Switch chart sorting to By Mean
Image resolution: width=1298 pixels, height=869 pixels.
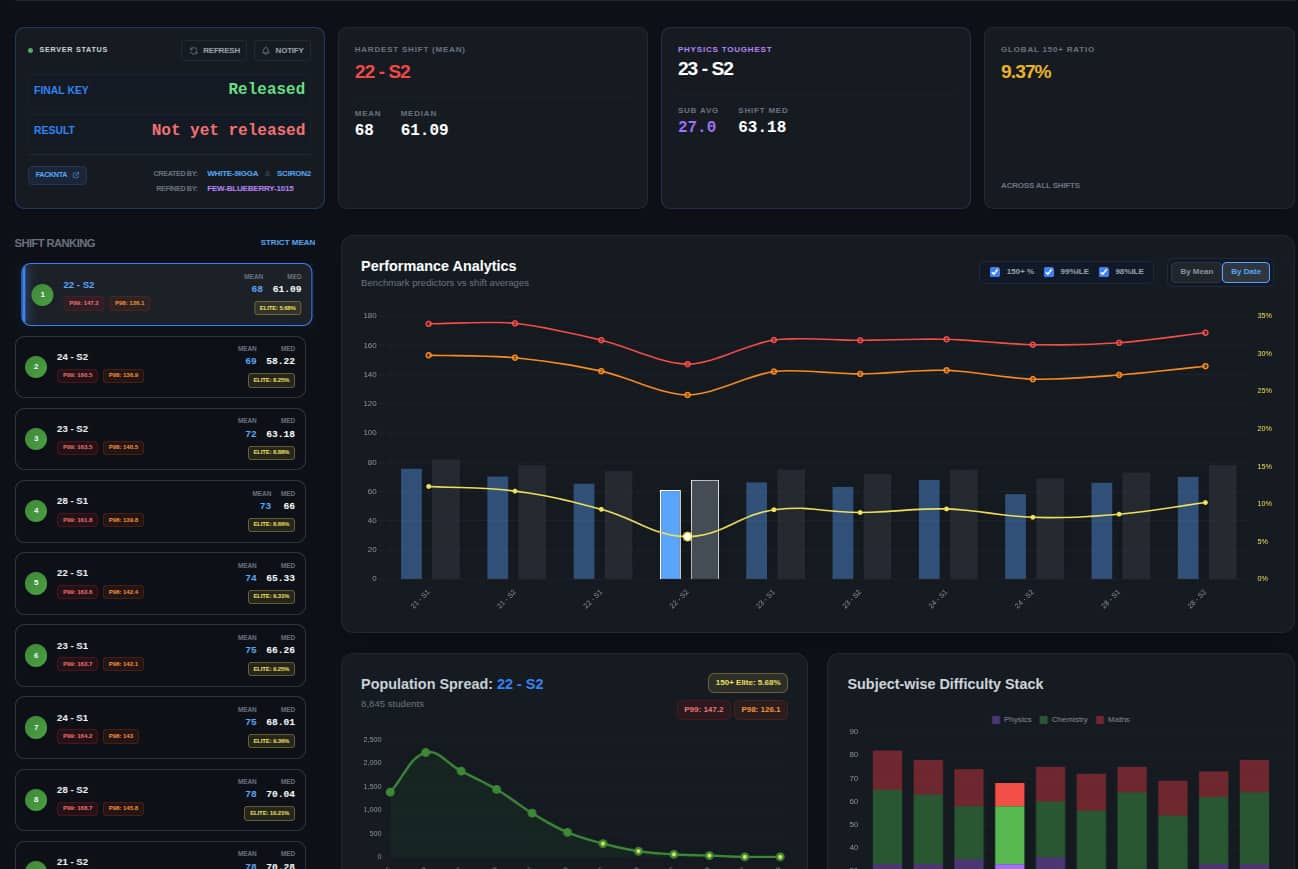[1196, 271]
